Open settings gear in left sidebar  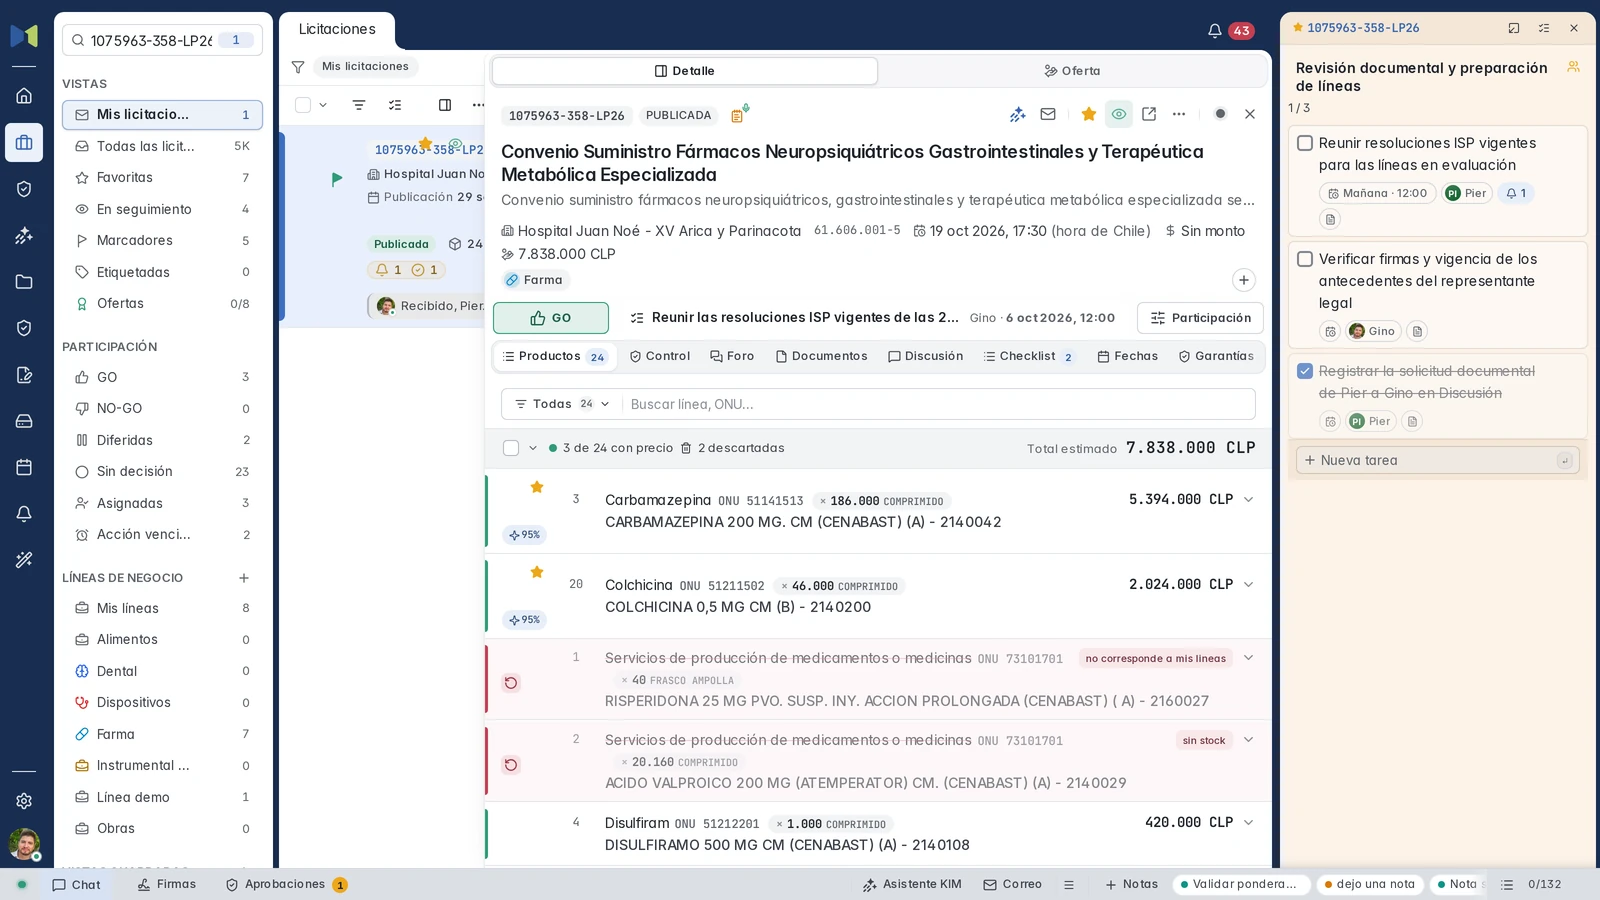pyautogui.click(x=24, y=801)
